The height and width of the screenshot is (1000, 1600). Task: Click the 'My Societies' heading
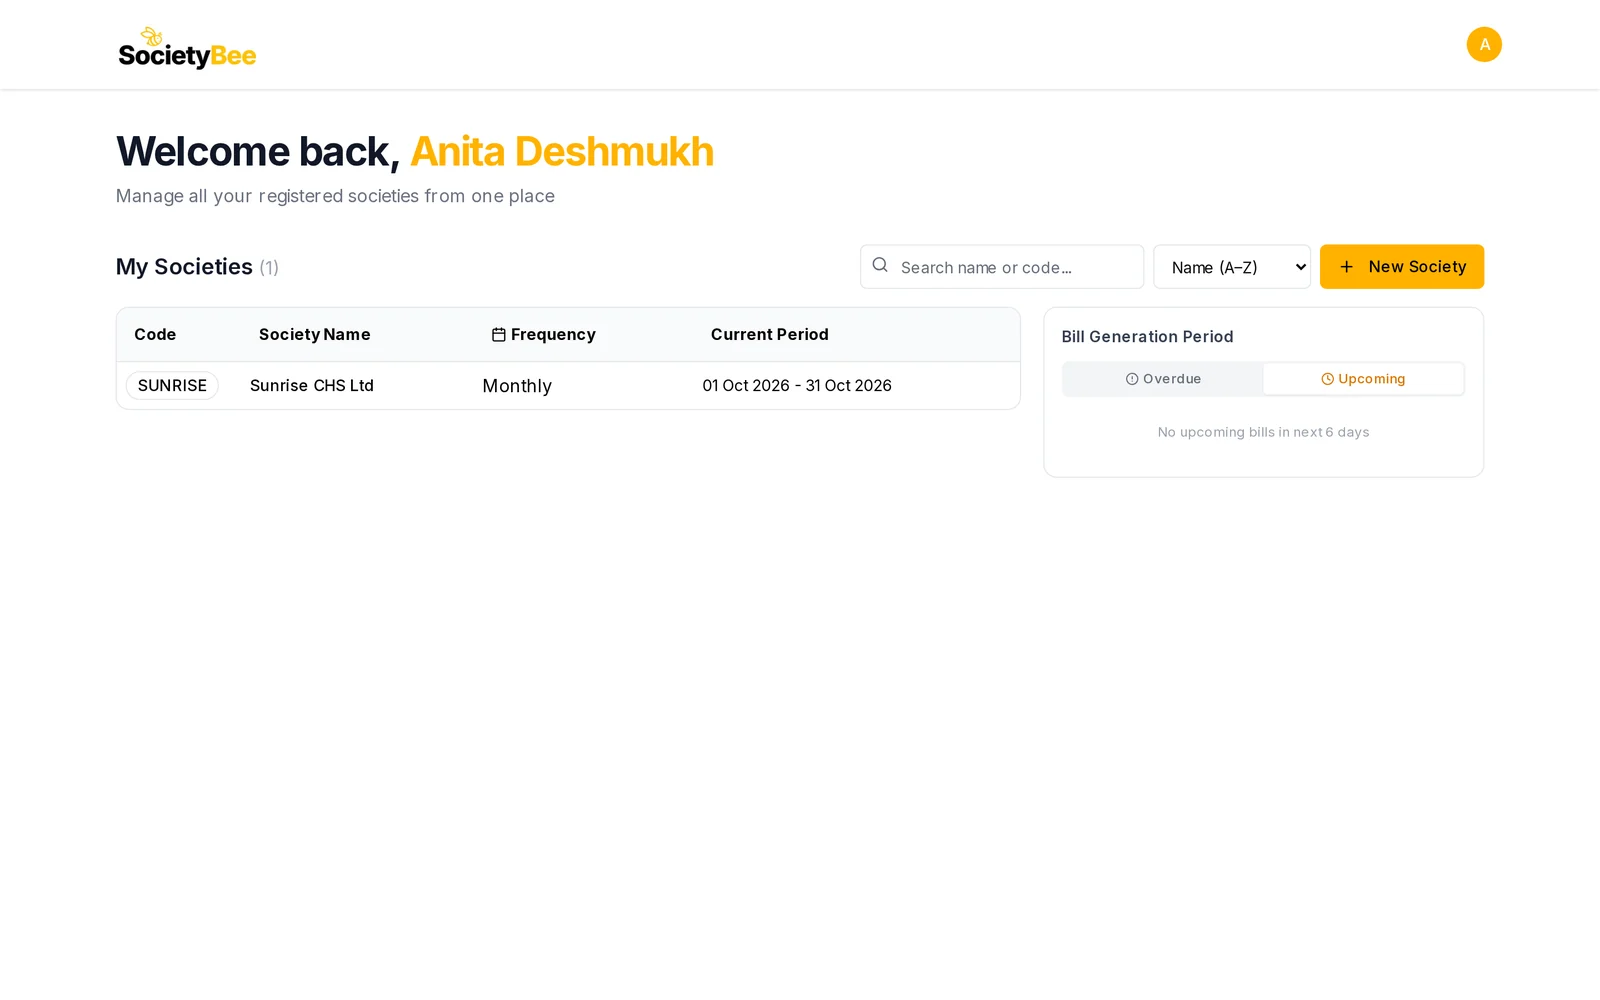[184, 267]
